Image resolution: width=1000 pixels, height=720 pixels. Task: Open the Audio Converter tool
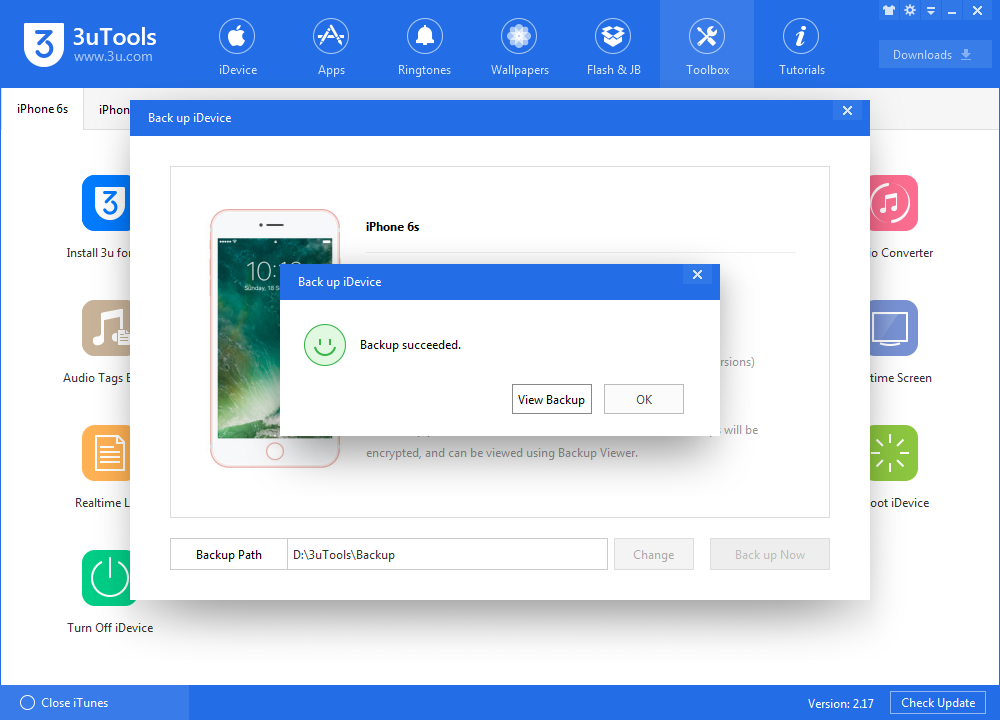tap(893, 203)
